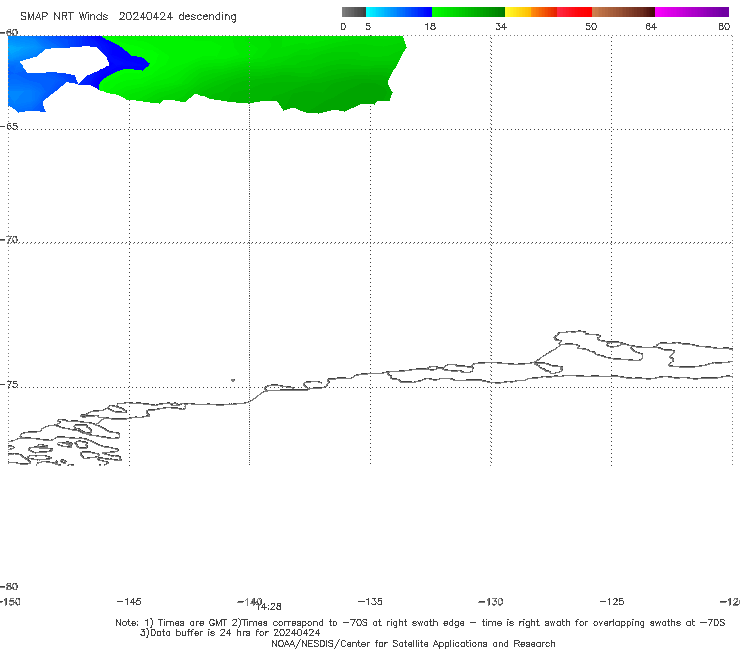
Task: Click the longitude label '-145'
Action: (x=129, y=601)
